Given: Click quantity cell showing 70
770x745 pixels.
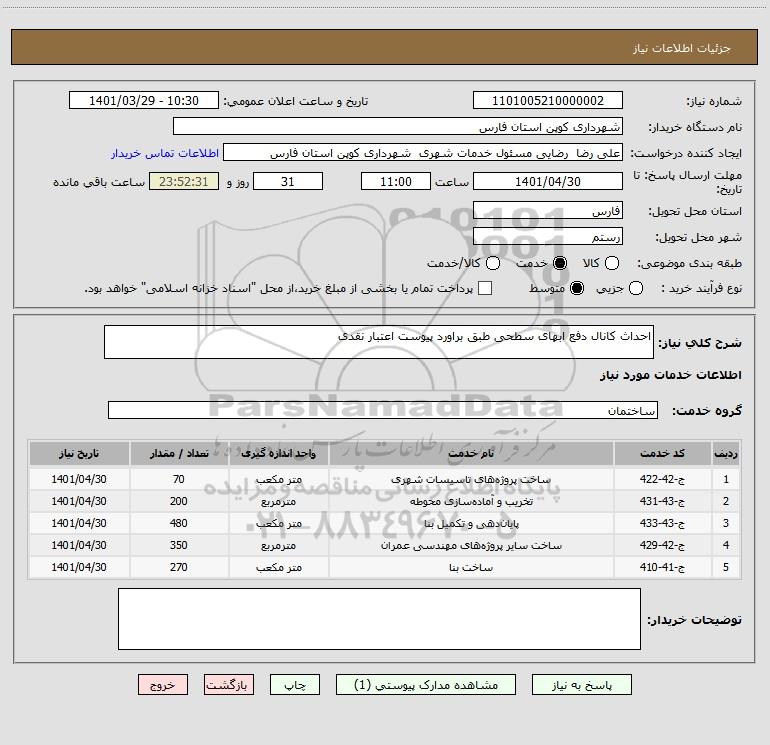Looking at the screenshot, I should (179, 479).
